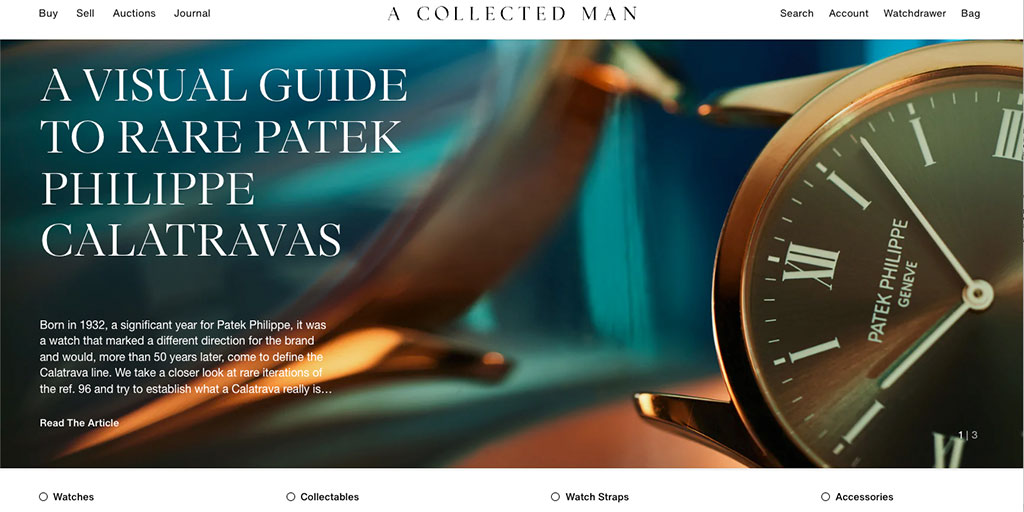Open the Buy menu

coord(48,13)
